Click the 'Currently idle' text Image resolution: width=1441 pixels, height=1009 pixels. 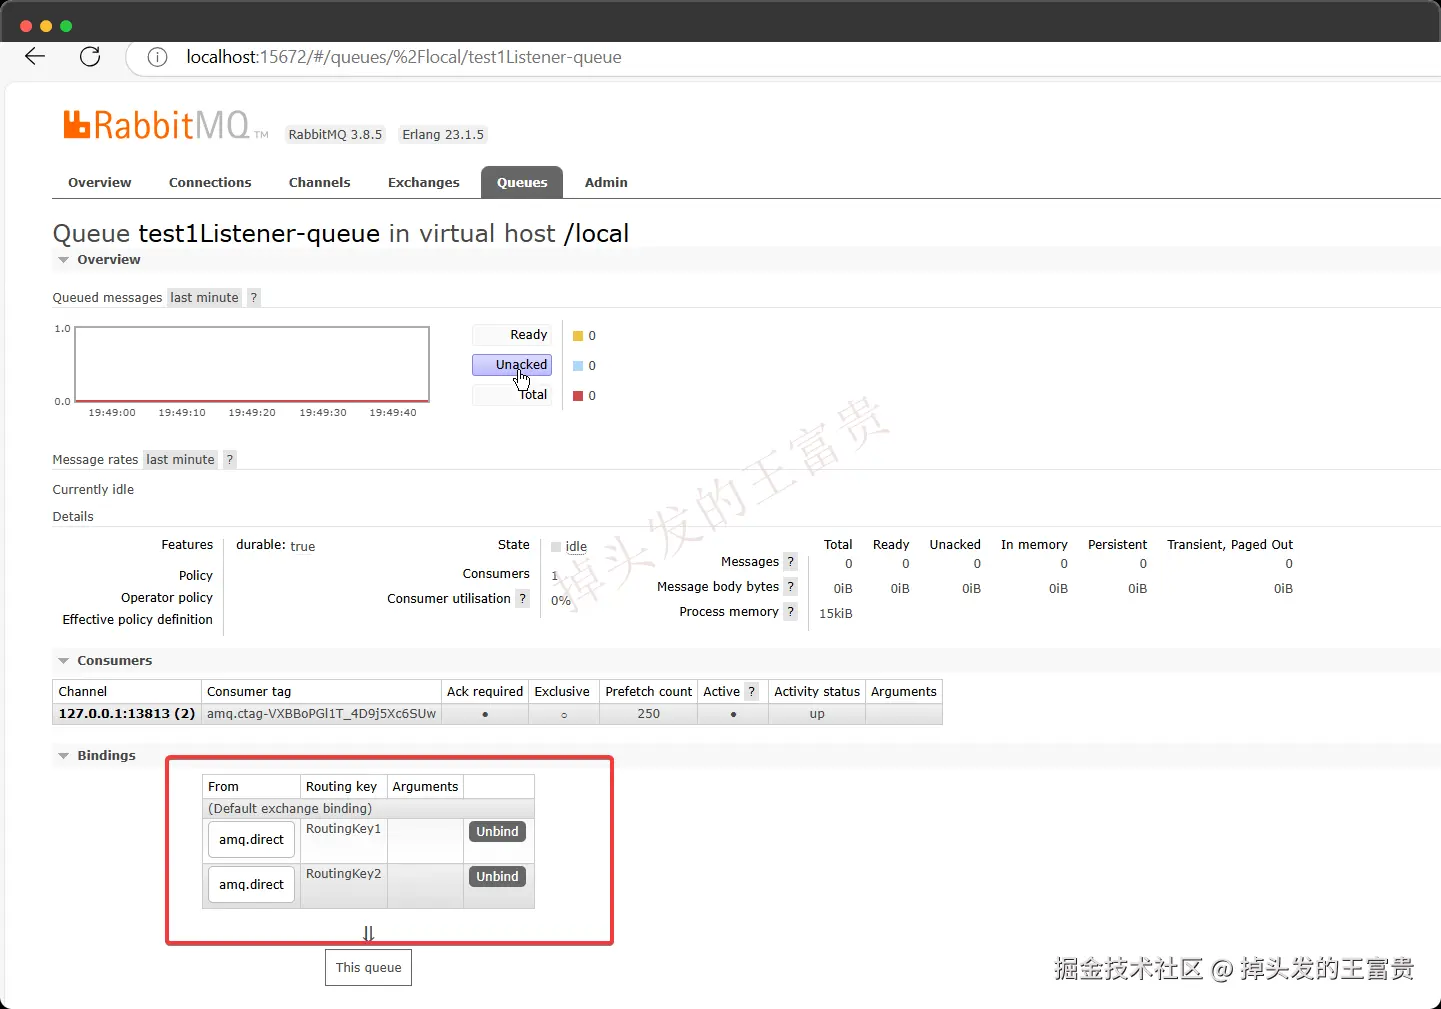pyautogui.click(x=93, y=489)
